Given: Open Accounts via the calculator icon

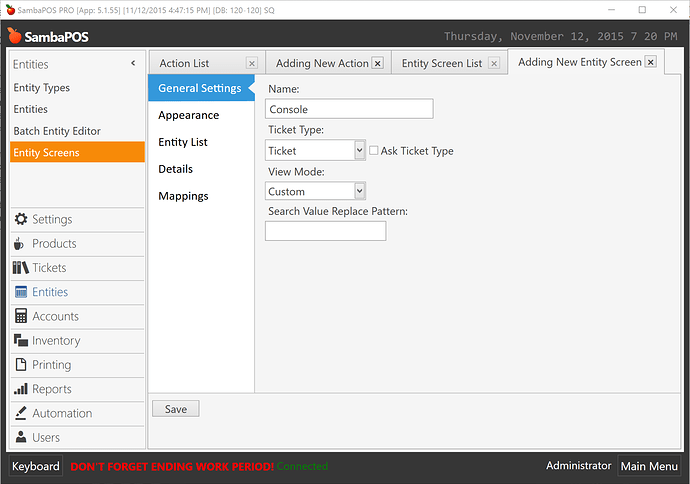Looking at the screenshot, I should click(x=21, y=316).
